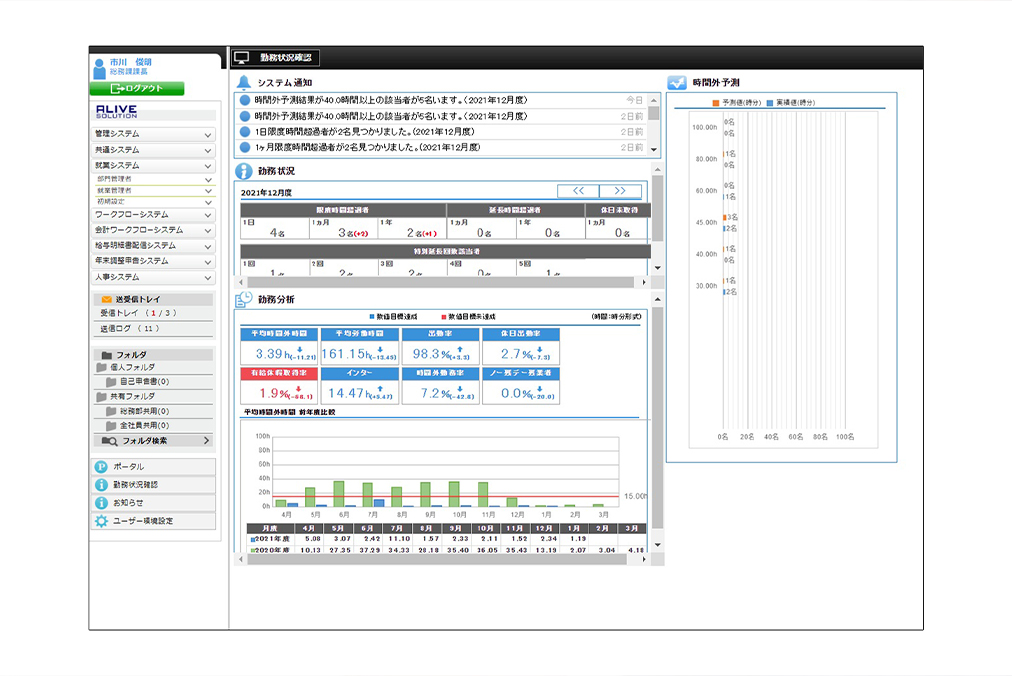Click the システム通知 bell icon
The width and height of the screenshot is (1012, 676).
[x=243, y=82]
